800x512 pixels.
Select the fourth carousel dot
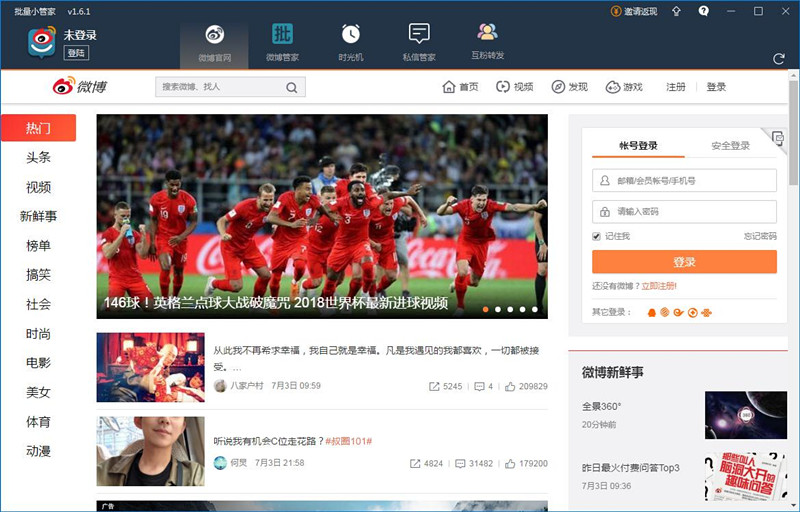click(522, 309)
